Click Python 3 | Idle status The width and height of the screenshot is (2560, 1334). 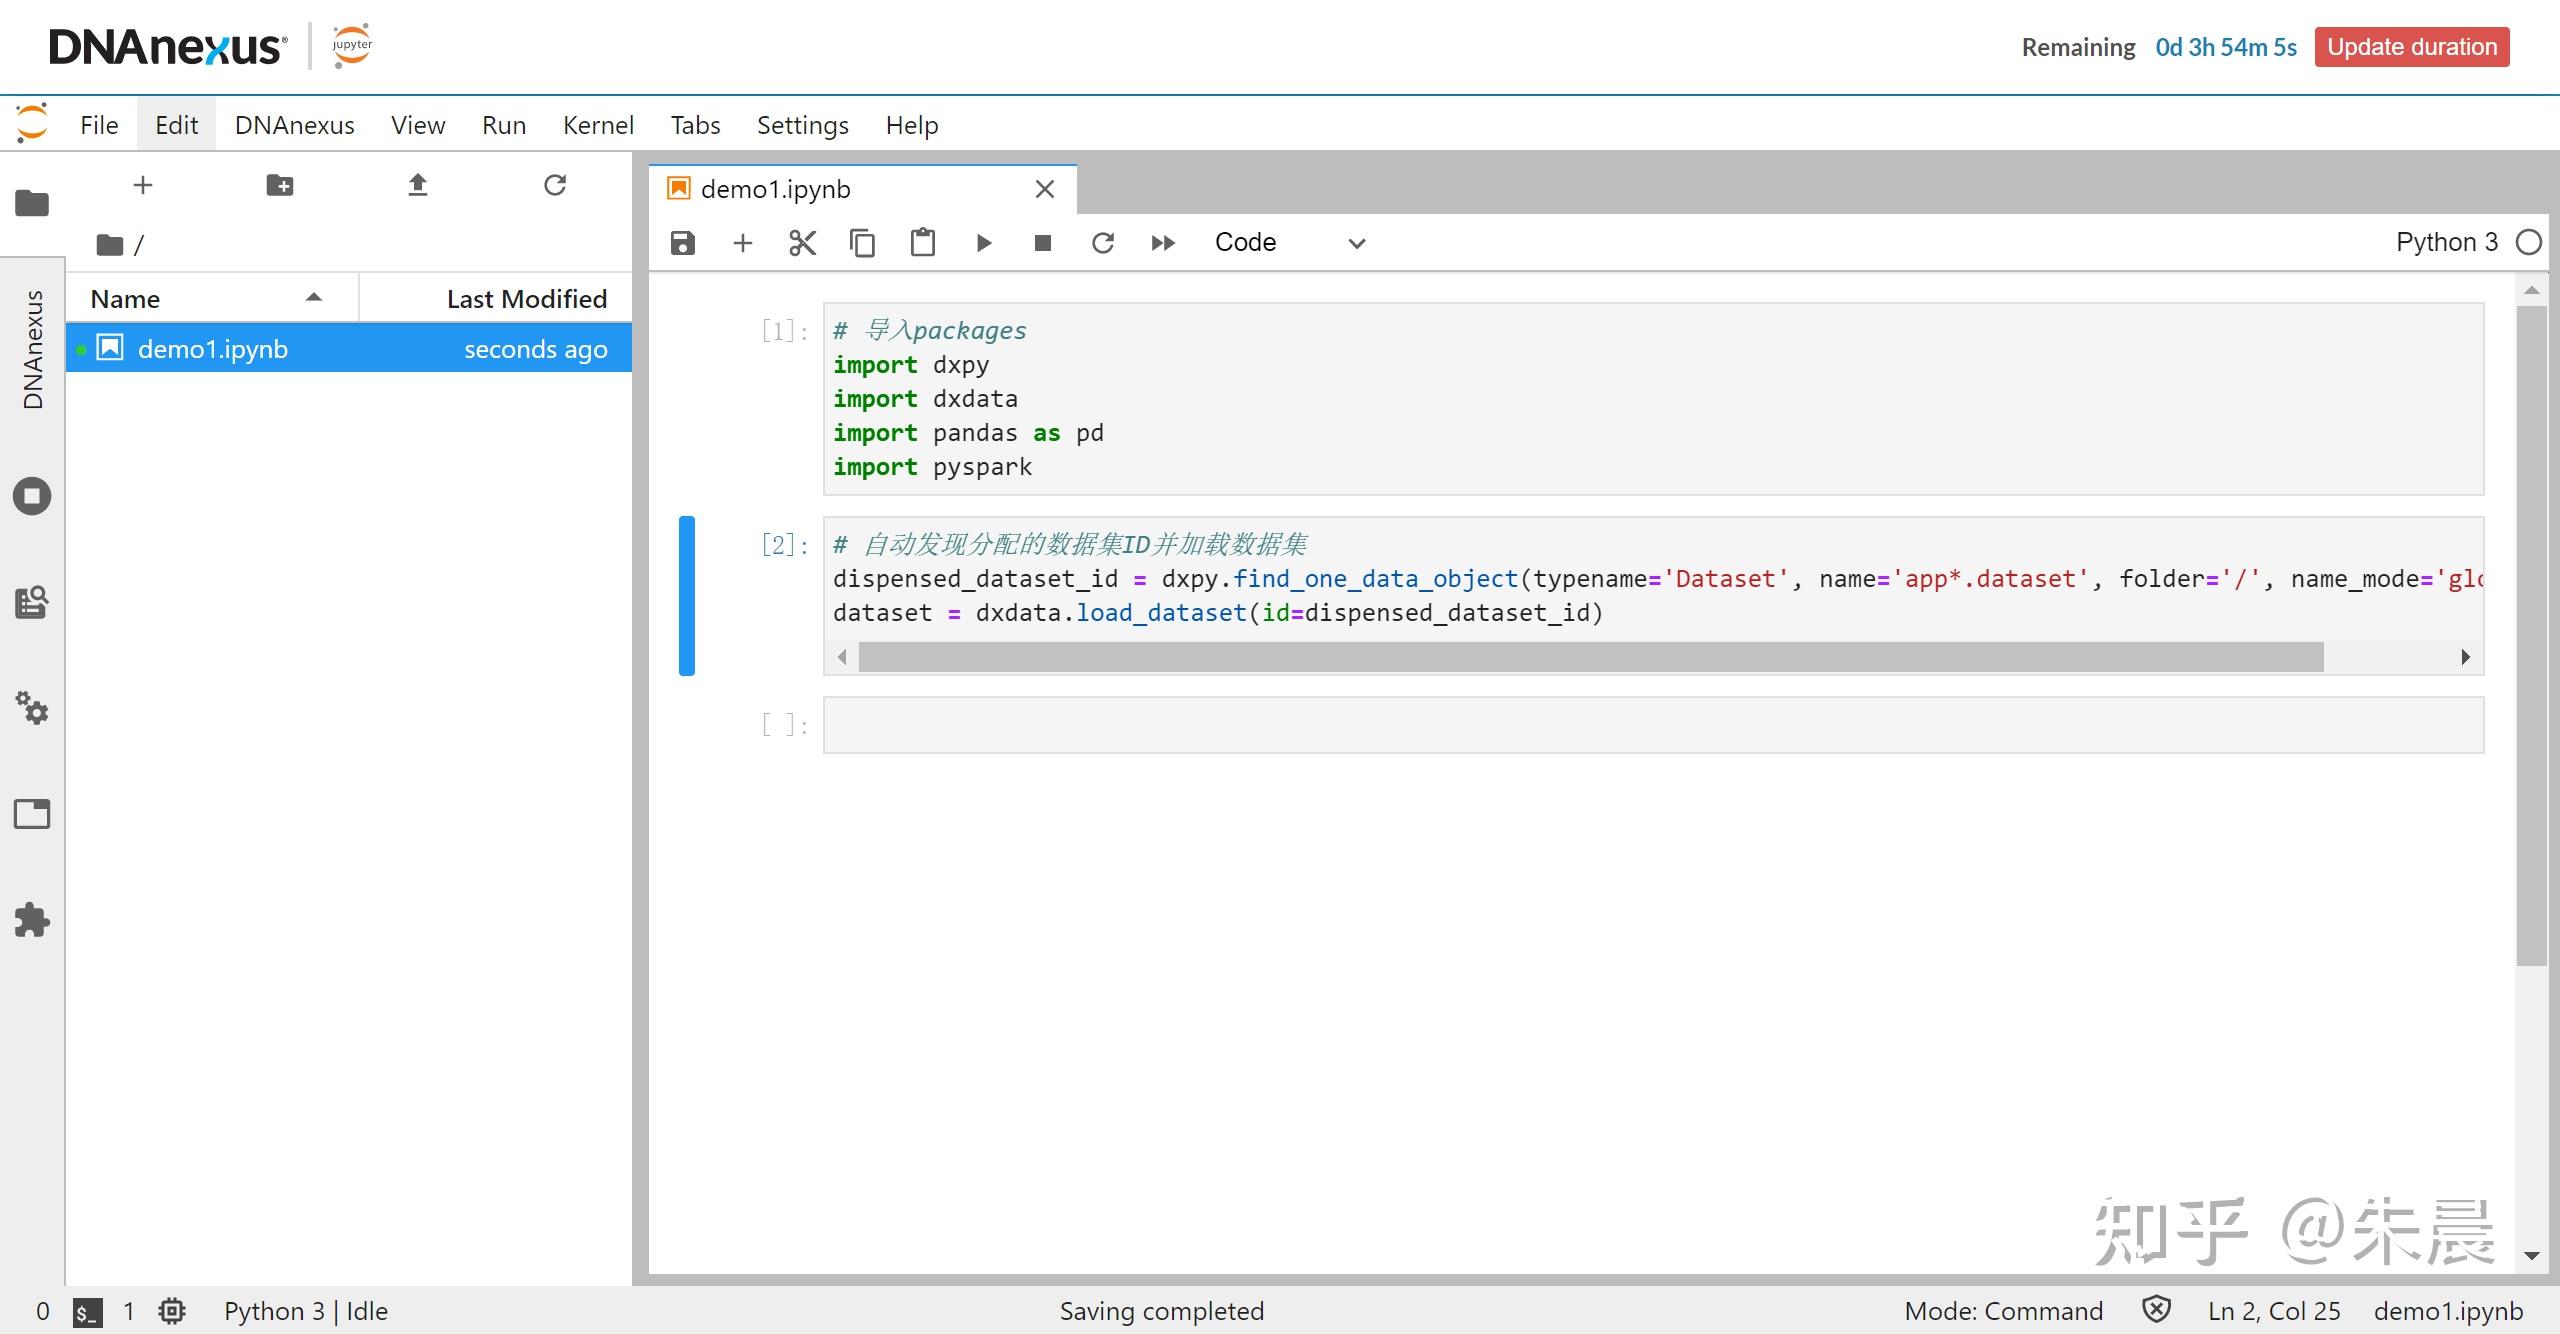coord(306,1311)
